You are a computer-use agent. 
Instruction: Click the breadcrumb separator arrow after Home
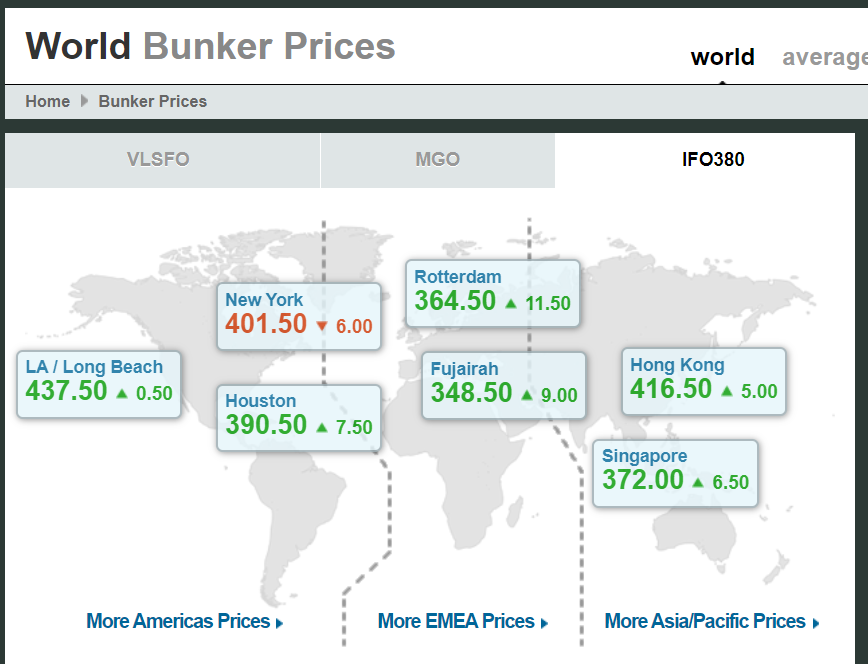click(x=84, y=101)
